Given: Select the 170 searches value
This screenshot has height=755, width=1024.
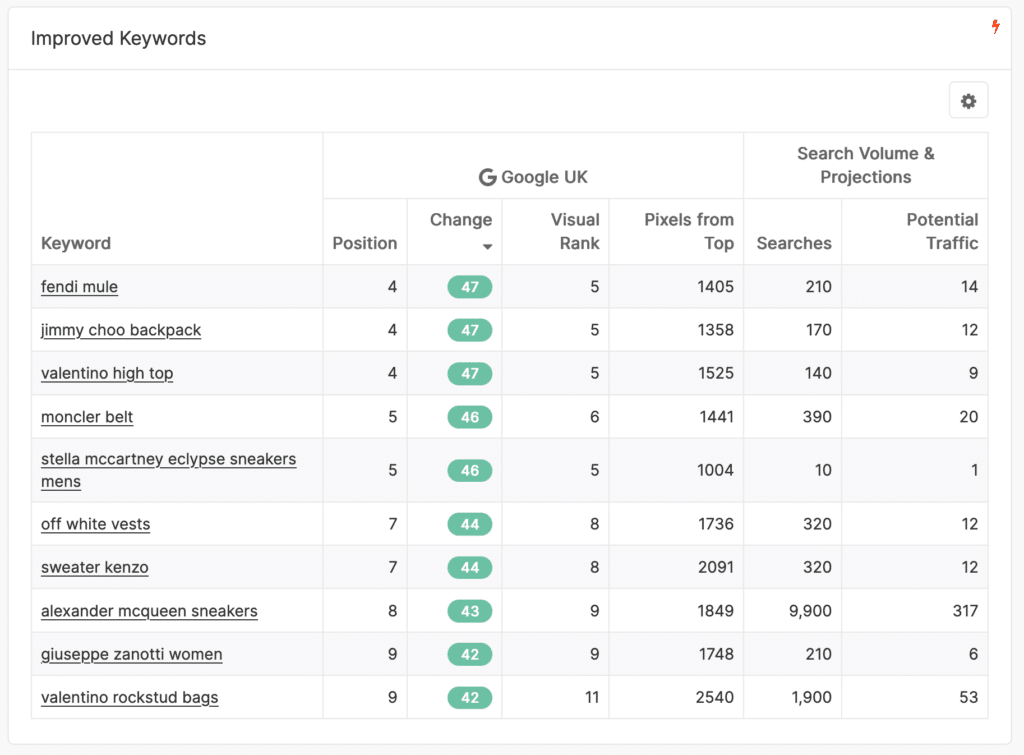Looking at the screenshot, I should pyautogui.click(x=818, y=330).
